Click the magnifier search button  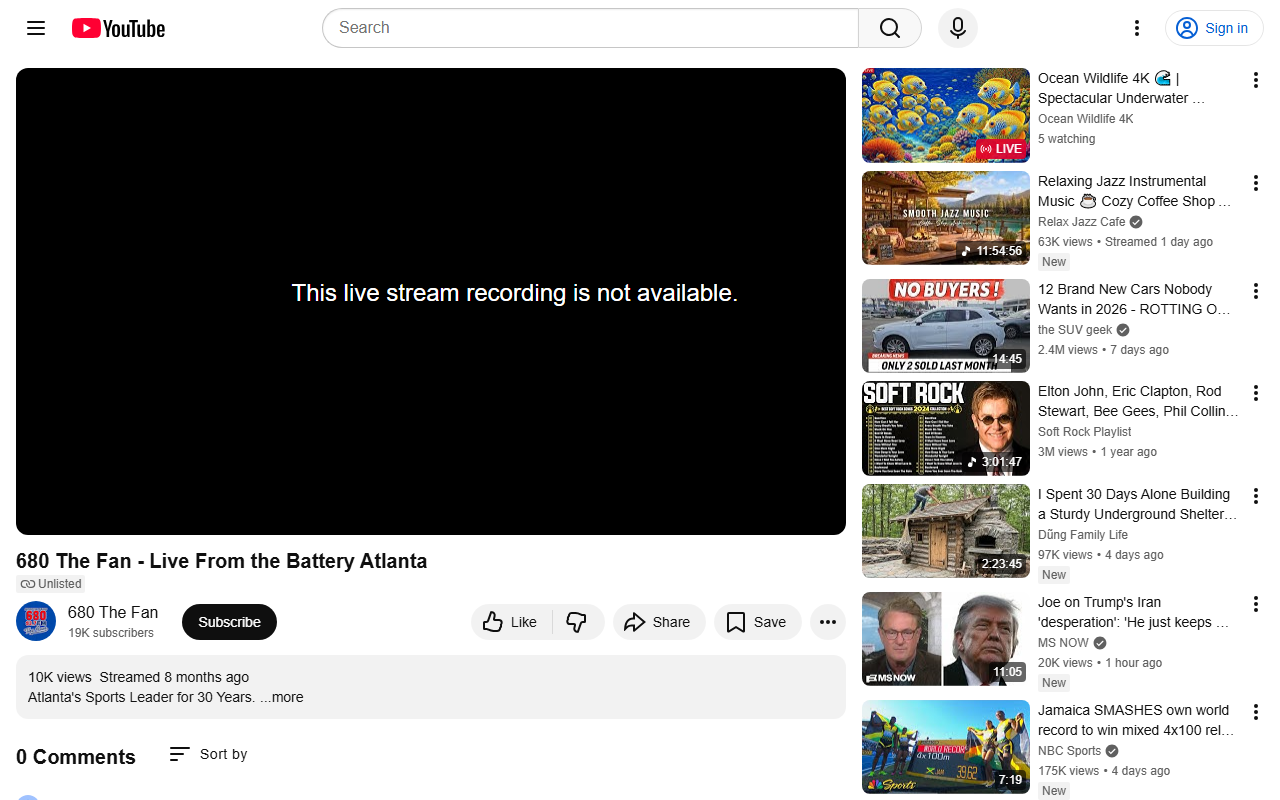[x=890, y=28]
